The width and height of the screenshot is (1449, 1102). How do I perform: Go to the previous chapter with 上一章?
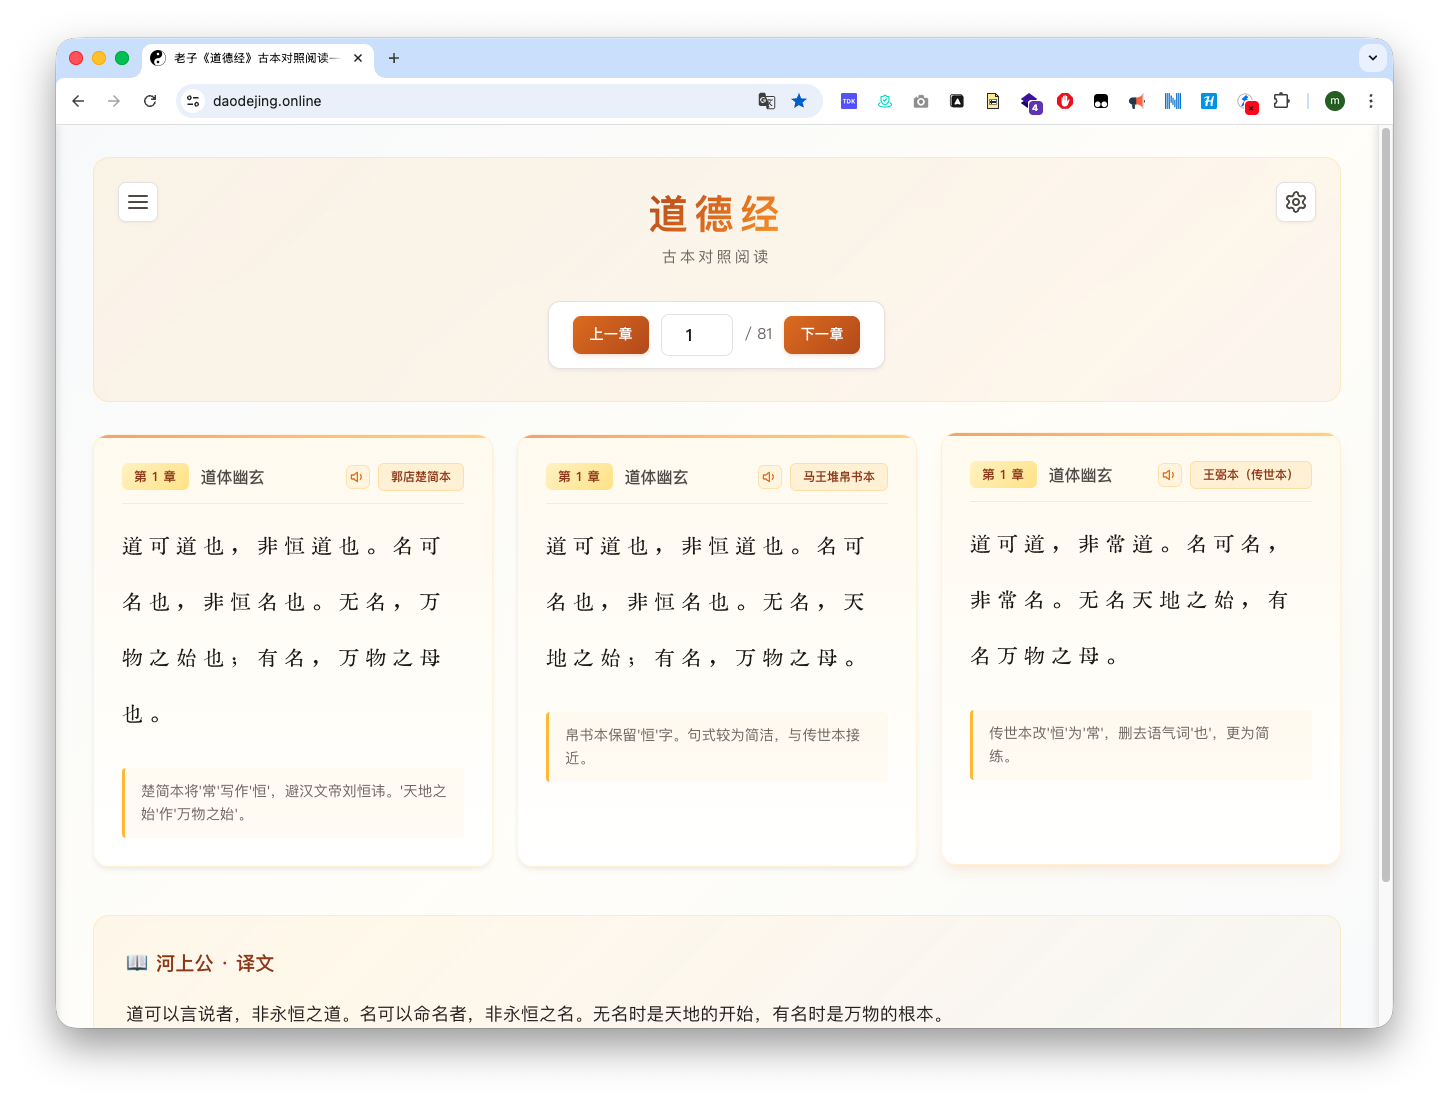(x=610, y=335)
